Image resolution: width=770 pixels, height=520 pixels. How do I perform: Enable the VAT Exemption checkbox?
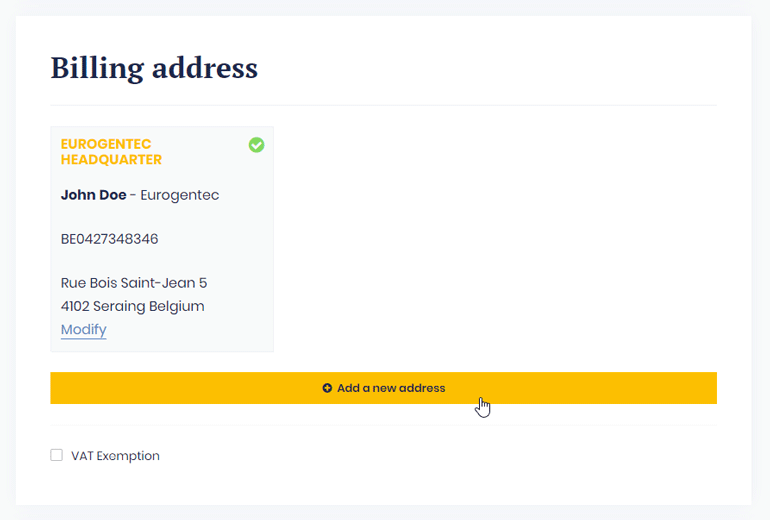[x=57, y=456]
